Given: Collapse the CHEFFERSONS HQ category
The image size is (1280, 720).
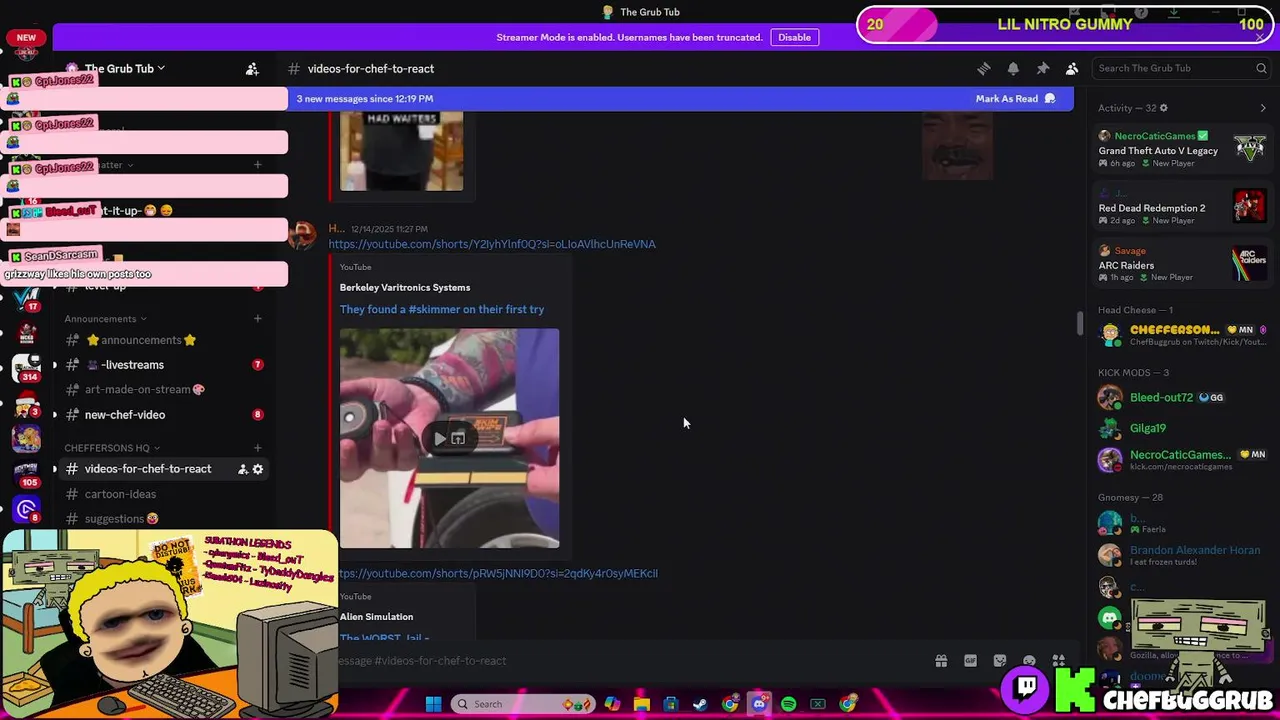Looking at the screenshot, I should [x=112, y=448].
